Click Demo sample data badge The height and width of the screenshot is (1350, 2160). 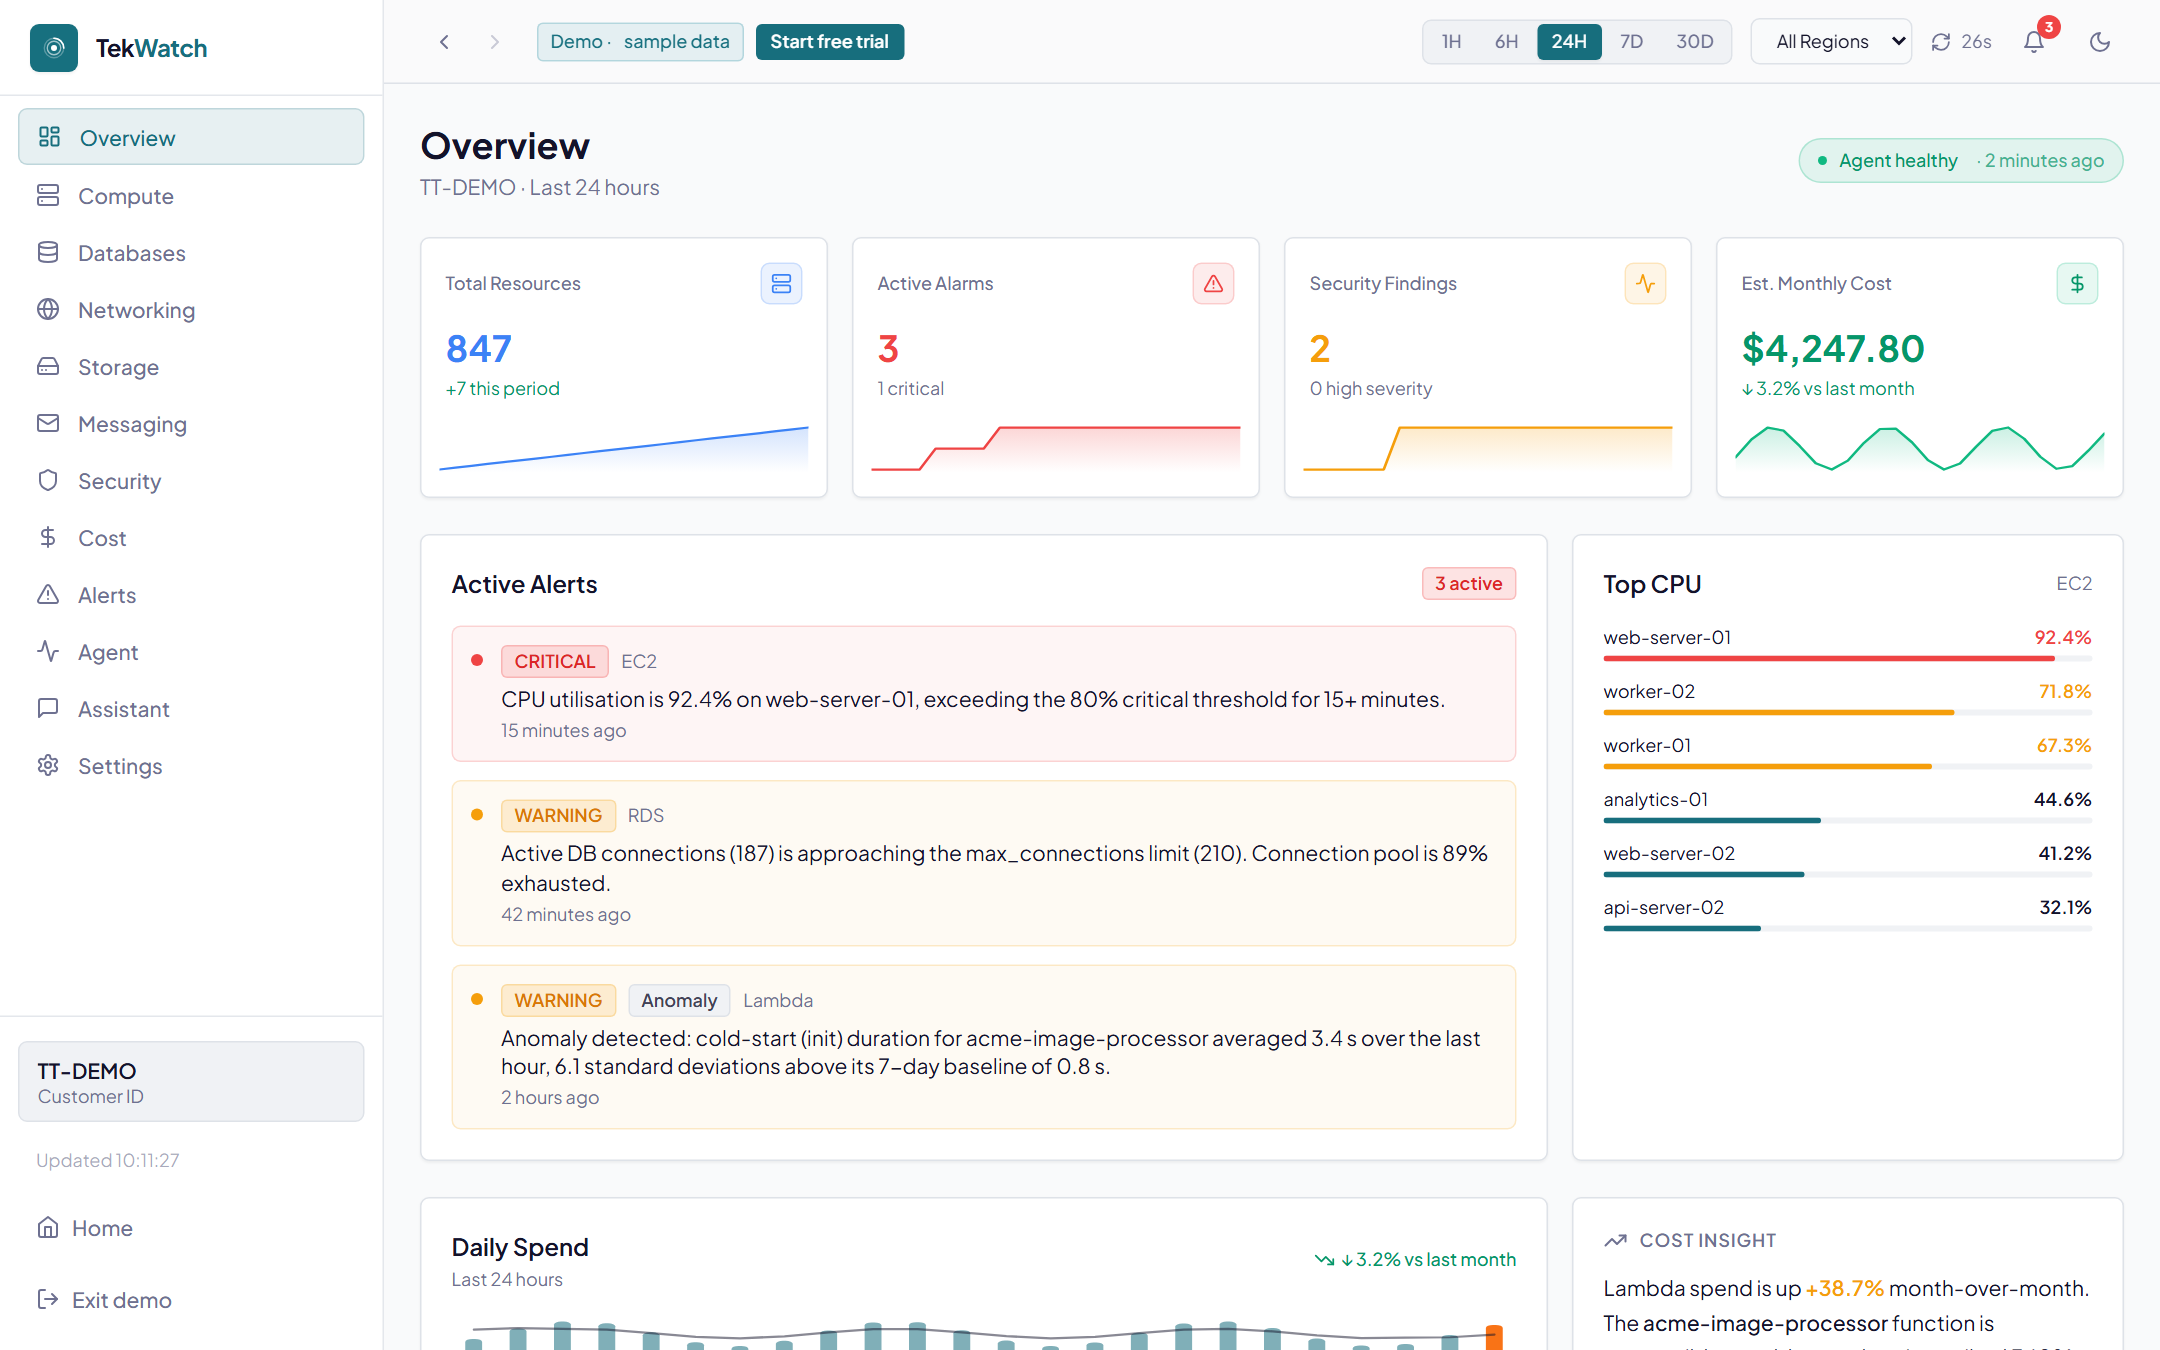640,42
